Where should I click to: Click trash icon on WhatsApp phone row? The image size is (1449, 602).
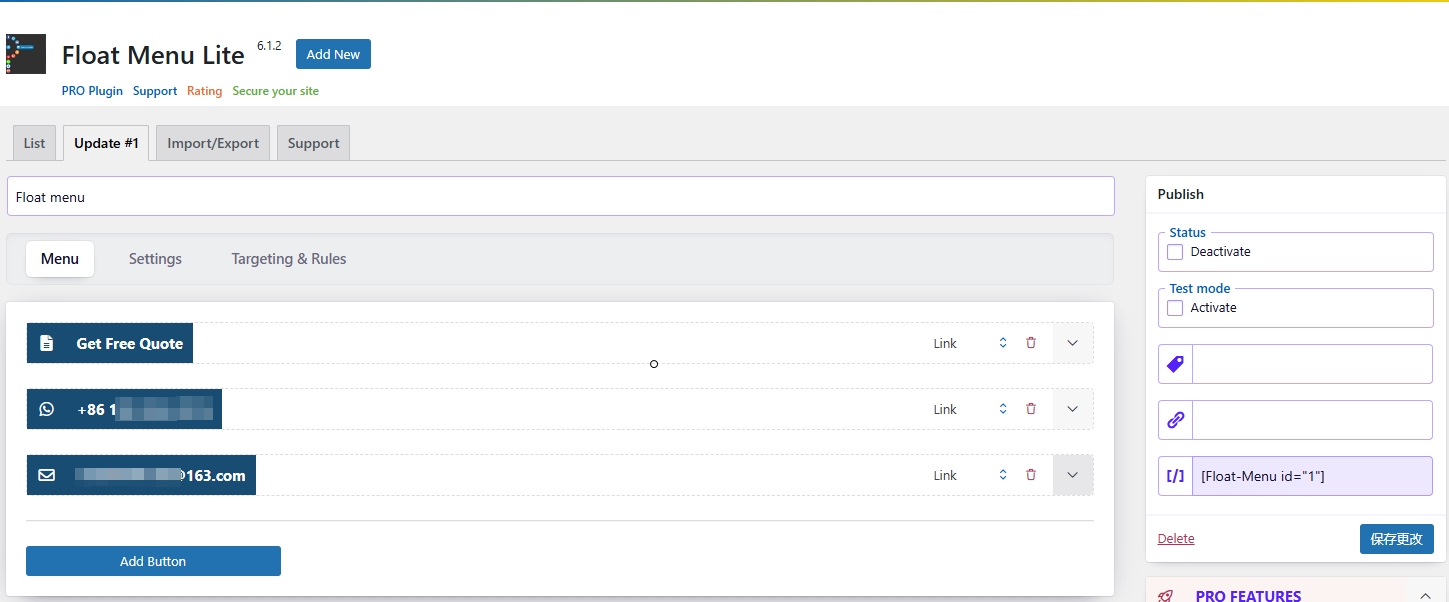point(1031,409)
